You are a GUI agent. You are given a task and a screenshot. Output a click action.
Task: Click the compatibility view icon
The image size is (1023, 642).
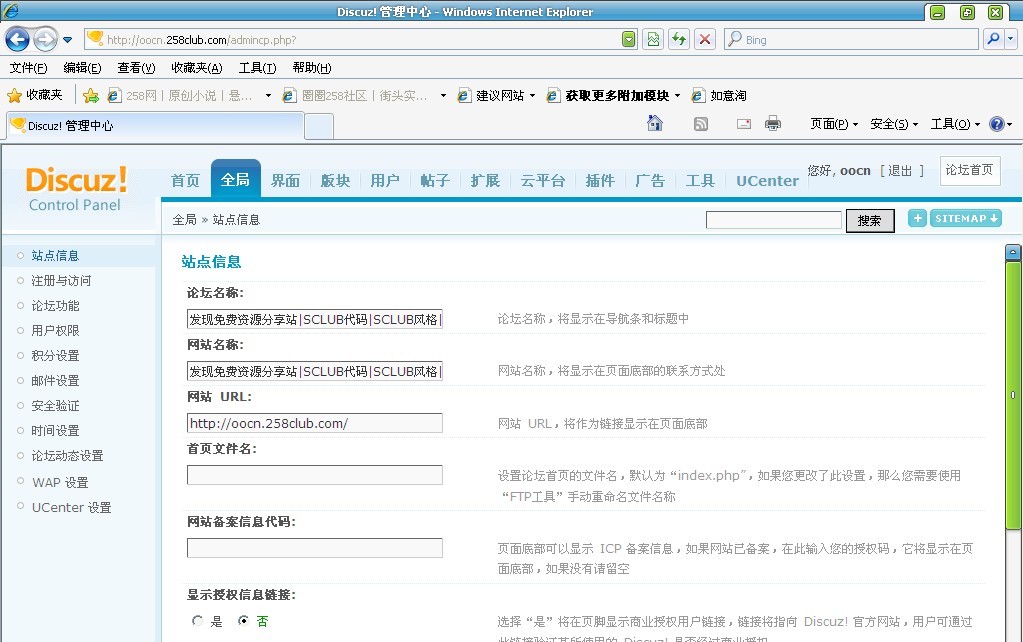(x=653, y=39)
